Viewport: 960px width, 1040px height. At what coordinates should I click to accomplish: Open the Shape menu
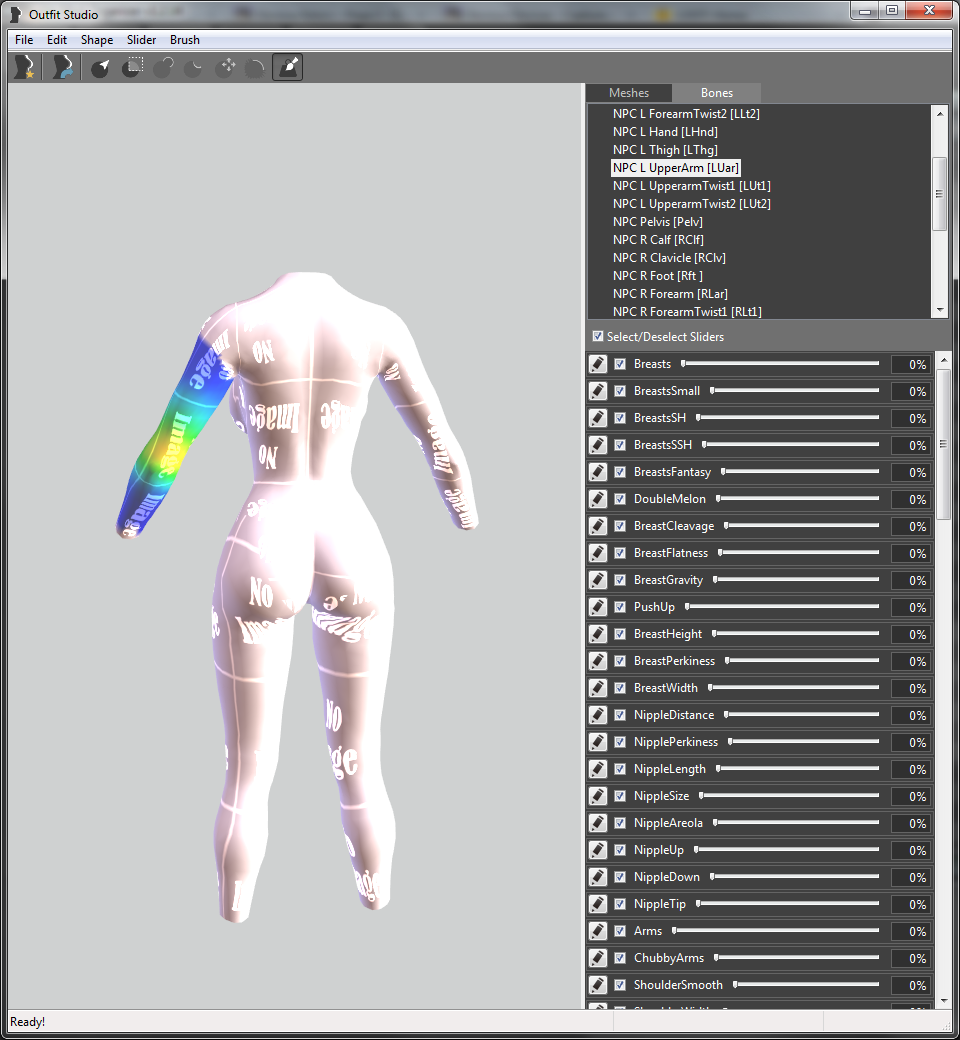click(97, 40)
